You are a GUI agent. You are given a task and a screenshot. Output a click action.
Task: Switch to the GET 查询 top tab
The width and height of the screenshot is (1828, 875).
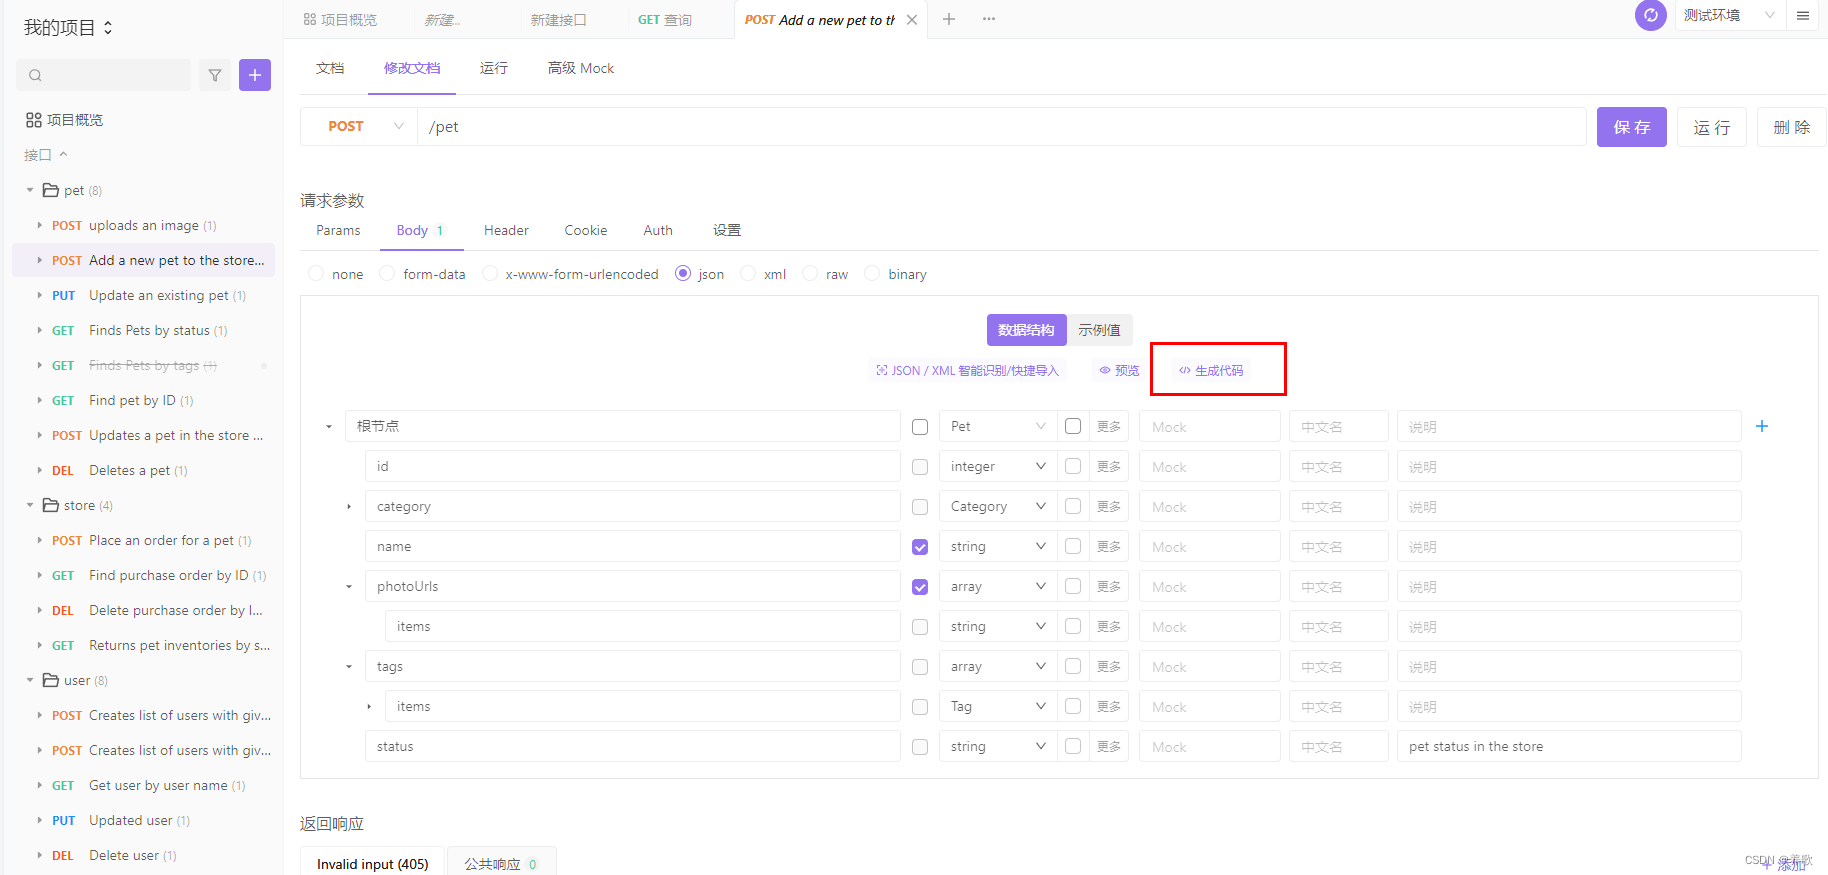(x=665, y=20)
